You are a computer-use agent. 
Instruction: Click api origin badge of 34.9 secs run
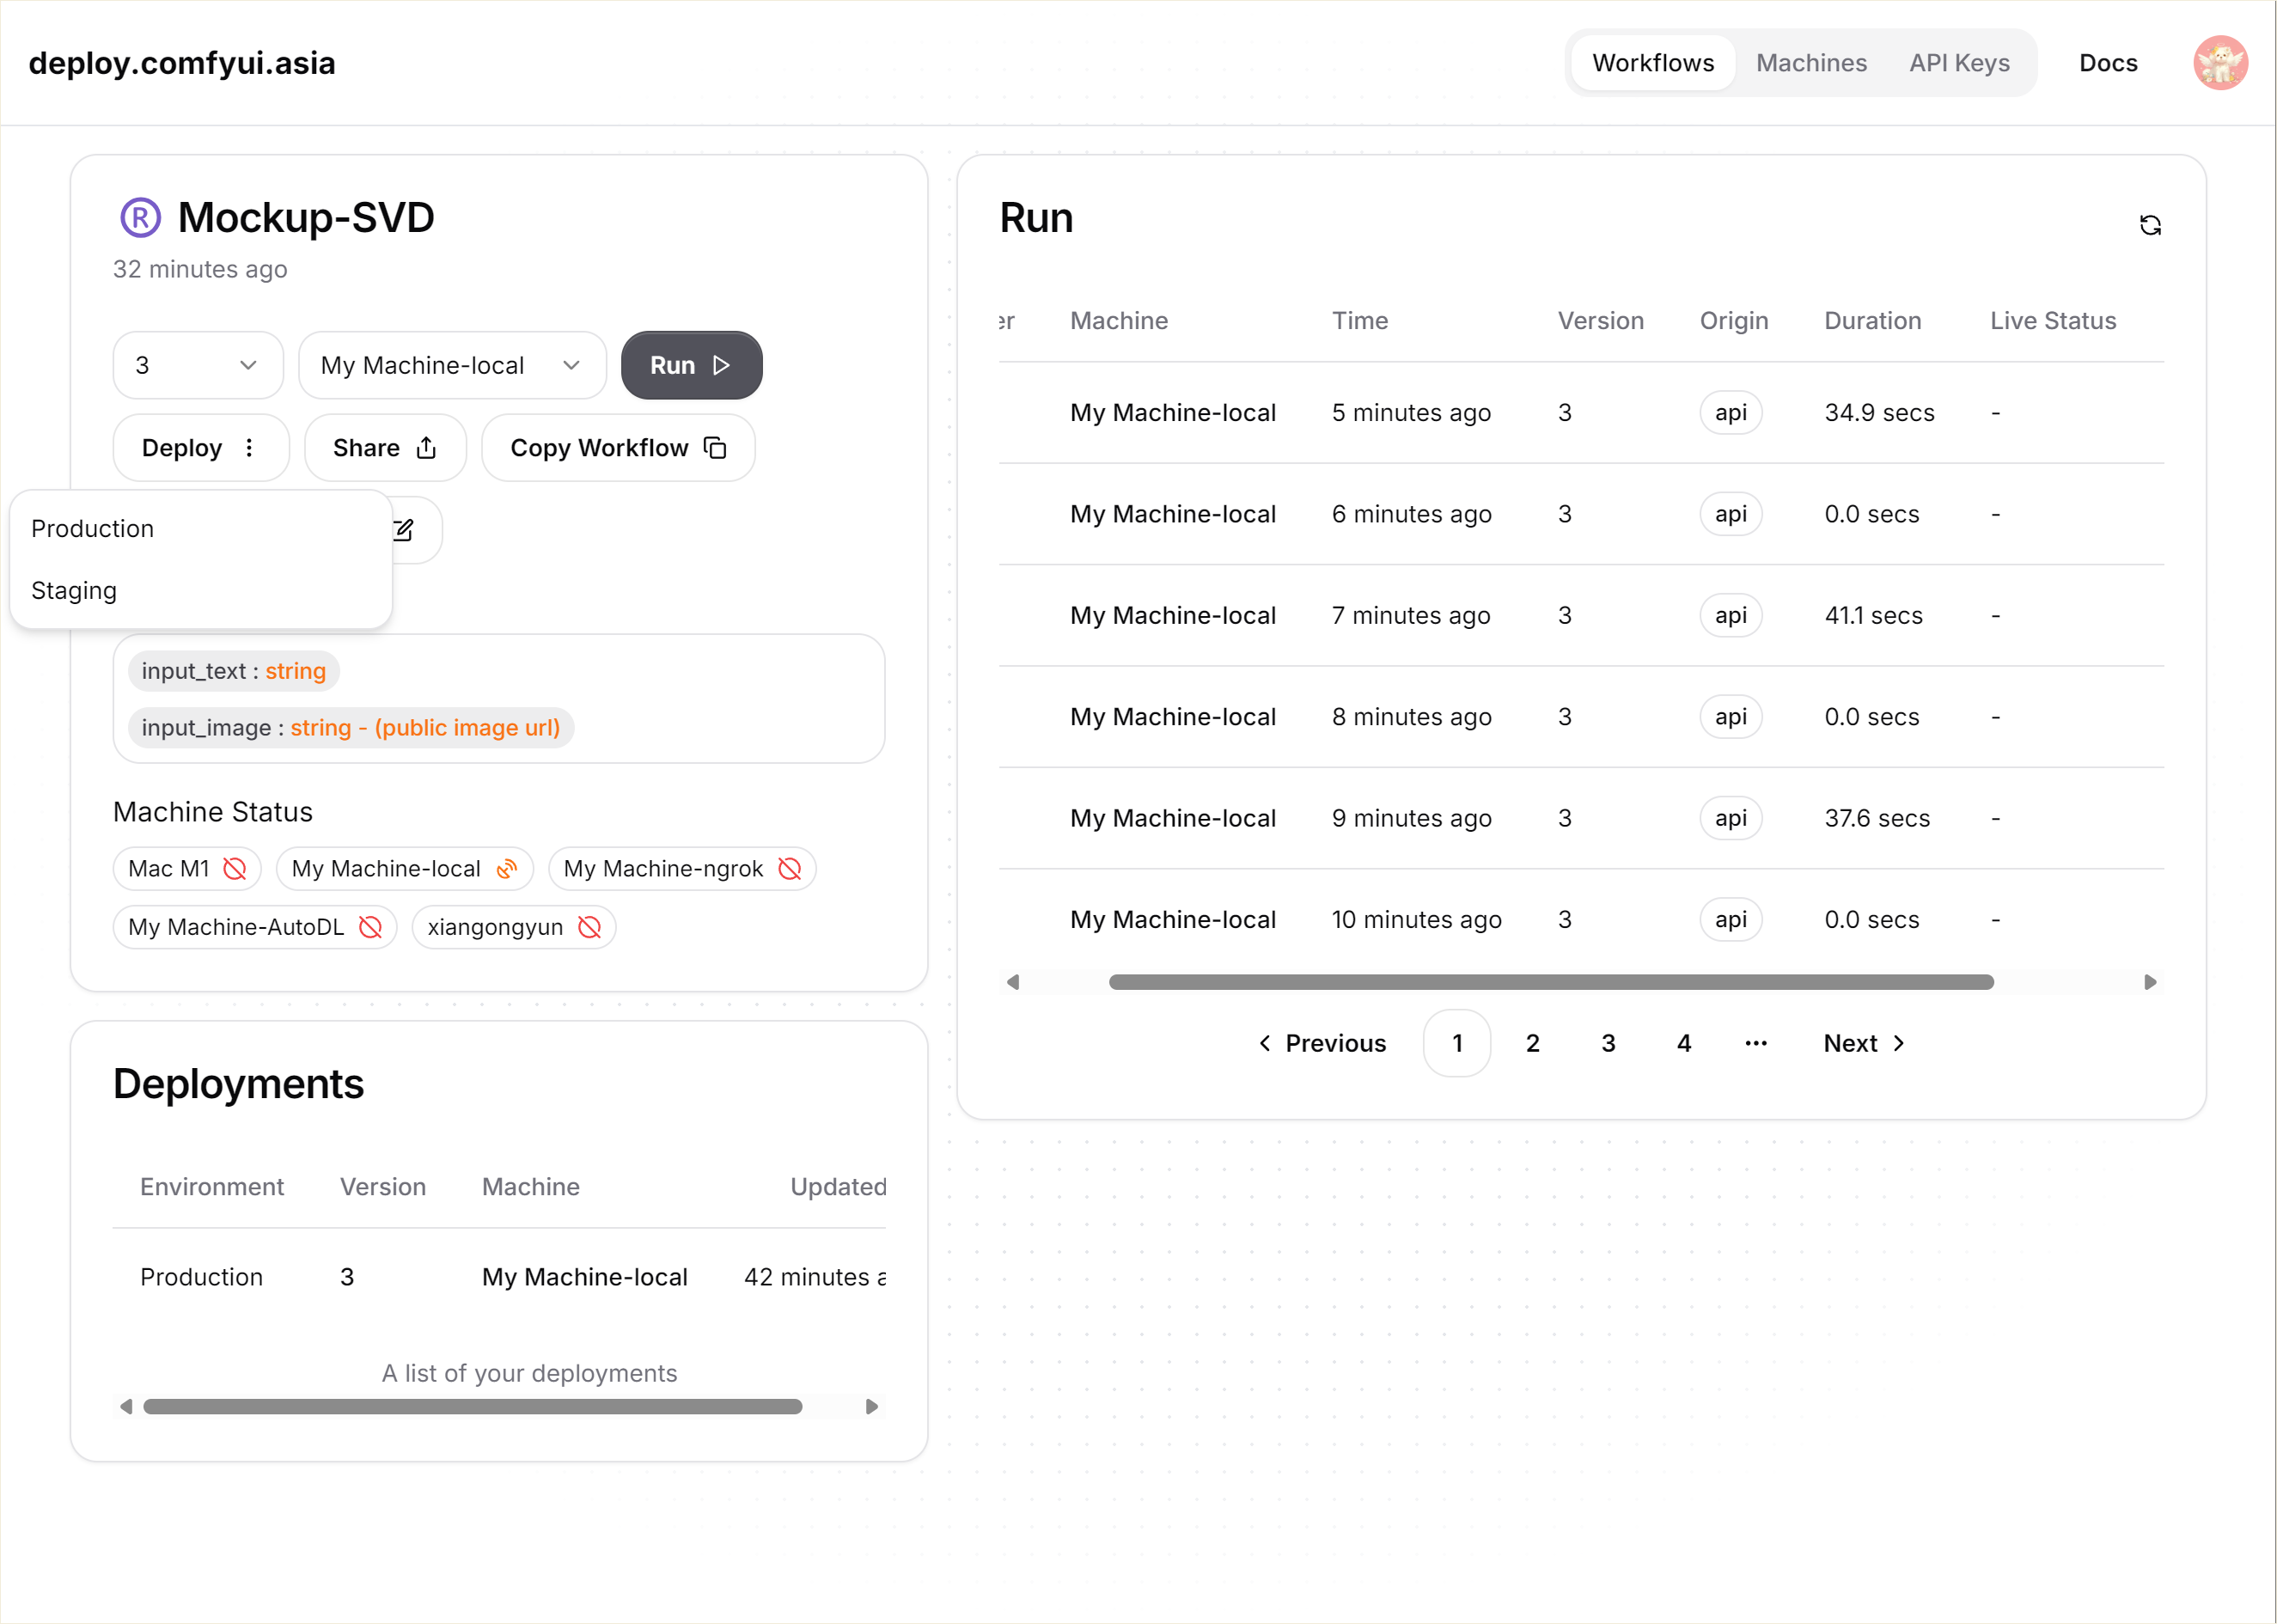click(x=1730, y=413)
